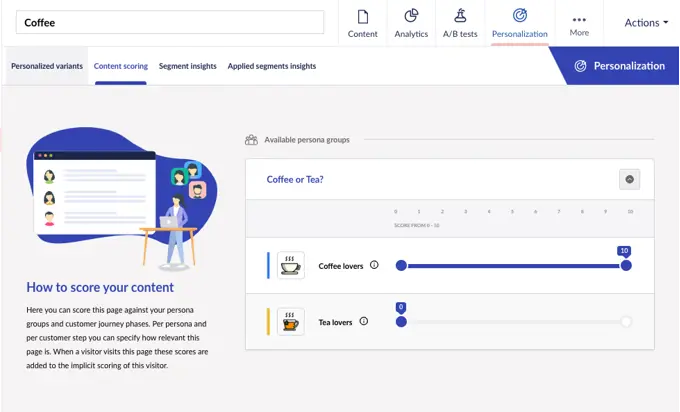Click the Coffee or Tea? group title
The height and width of the screenshot is (412, 680).
coord(295,180)
